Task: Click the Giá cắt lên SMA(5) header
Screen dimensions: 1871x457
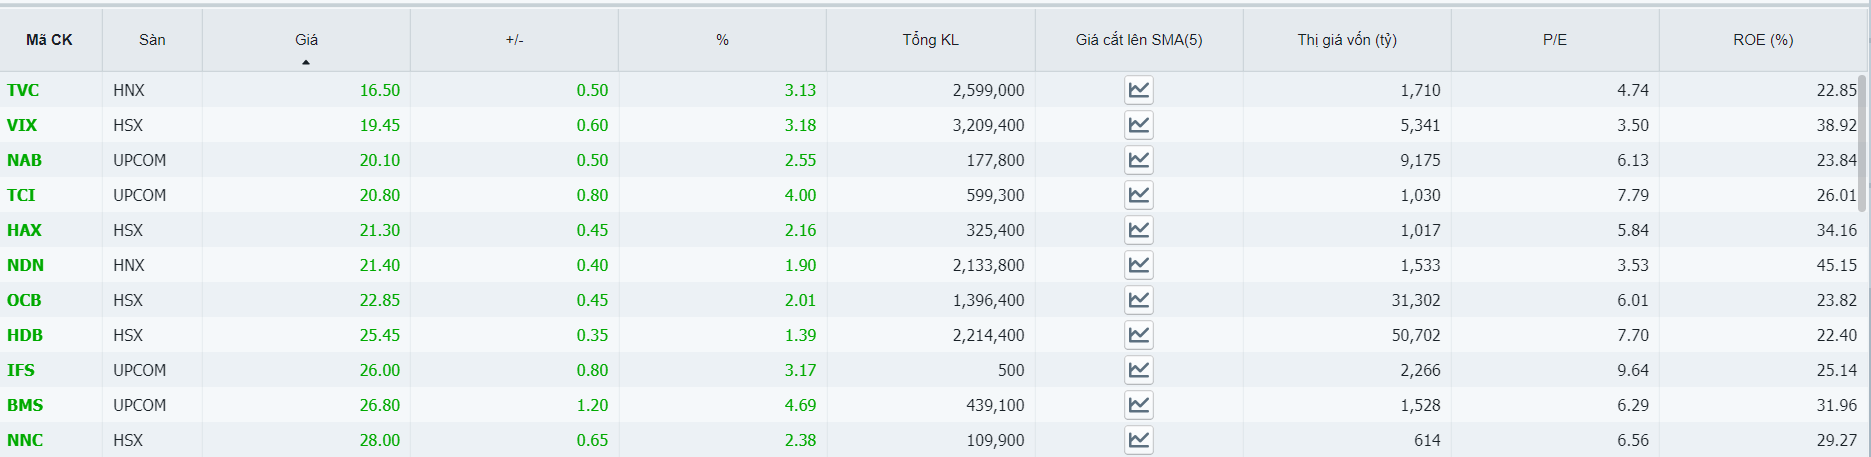Action: coord(1138,40)
